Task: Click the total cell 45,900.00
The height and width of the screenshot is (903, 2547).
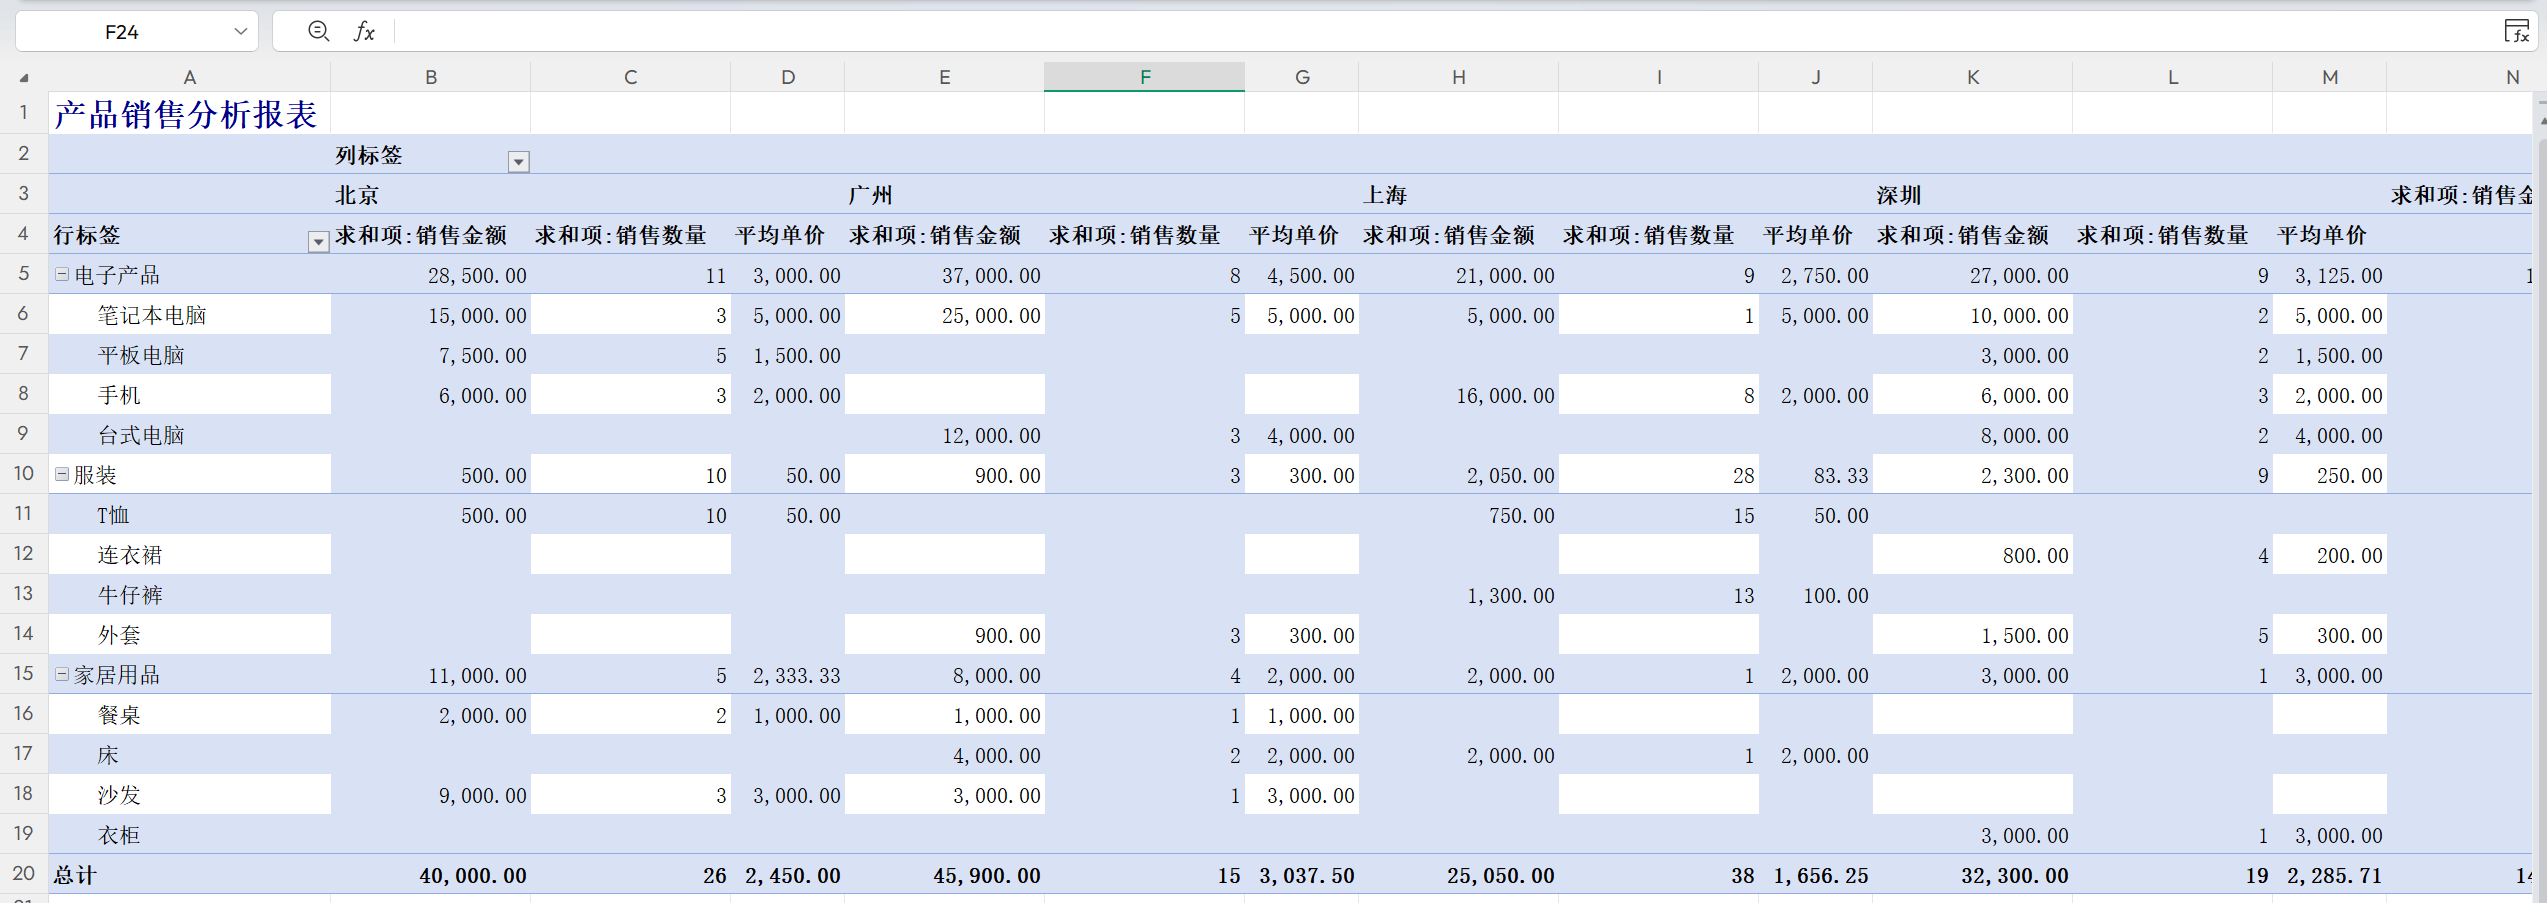Action: tap(944, 875)
